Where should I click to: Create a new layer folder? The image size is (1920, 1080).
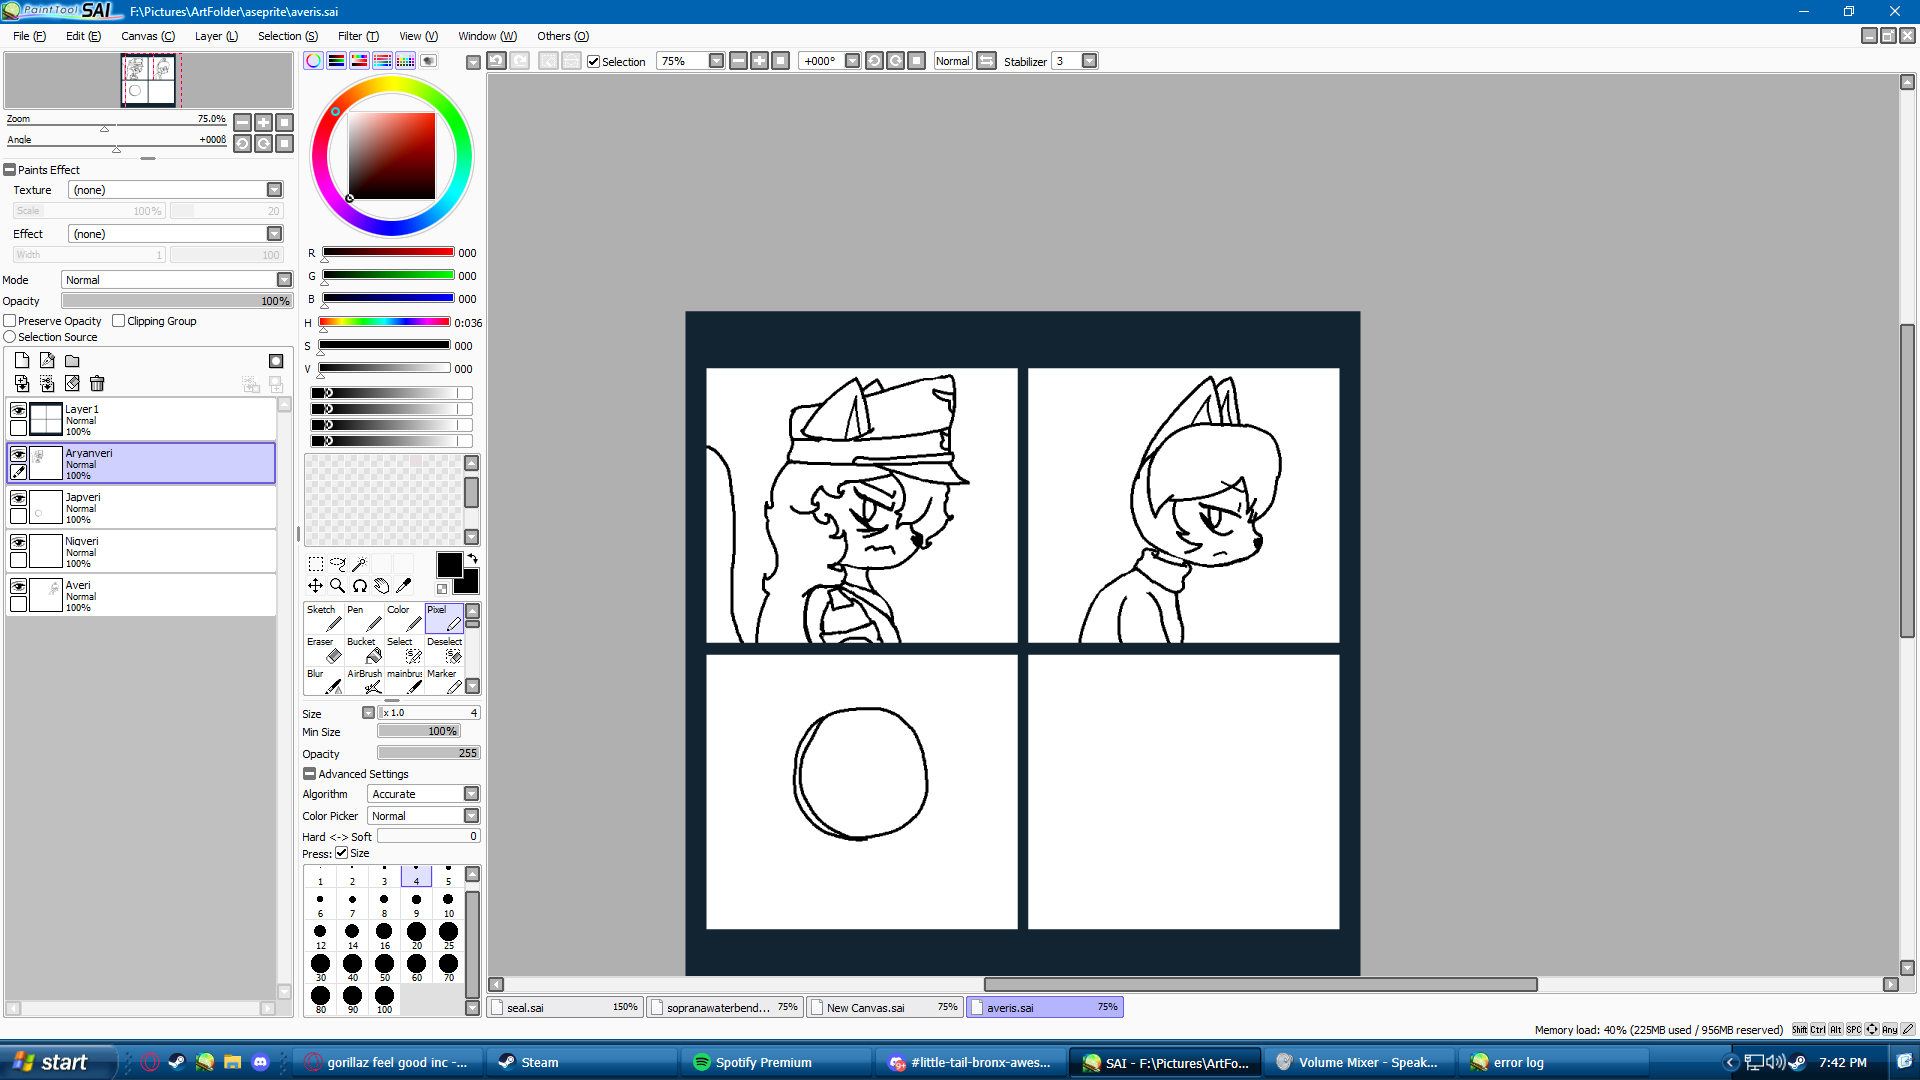tap(72, 361)
